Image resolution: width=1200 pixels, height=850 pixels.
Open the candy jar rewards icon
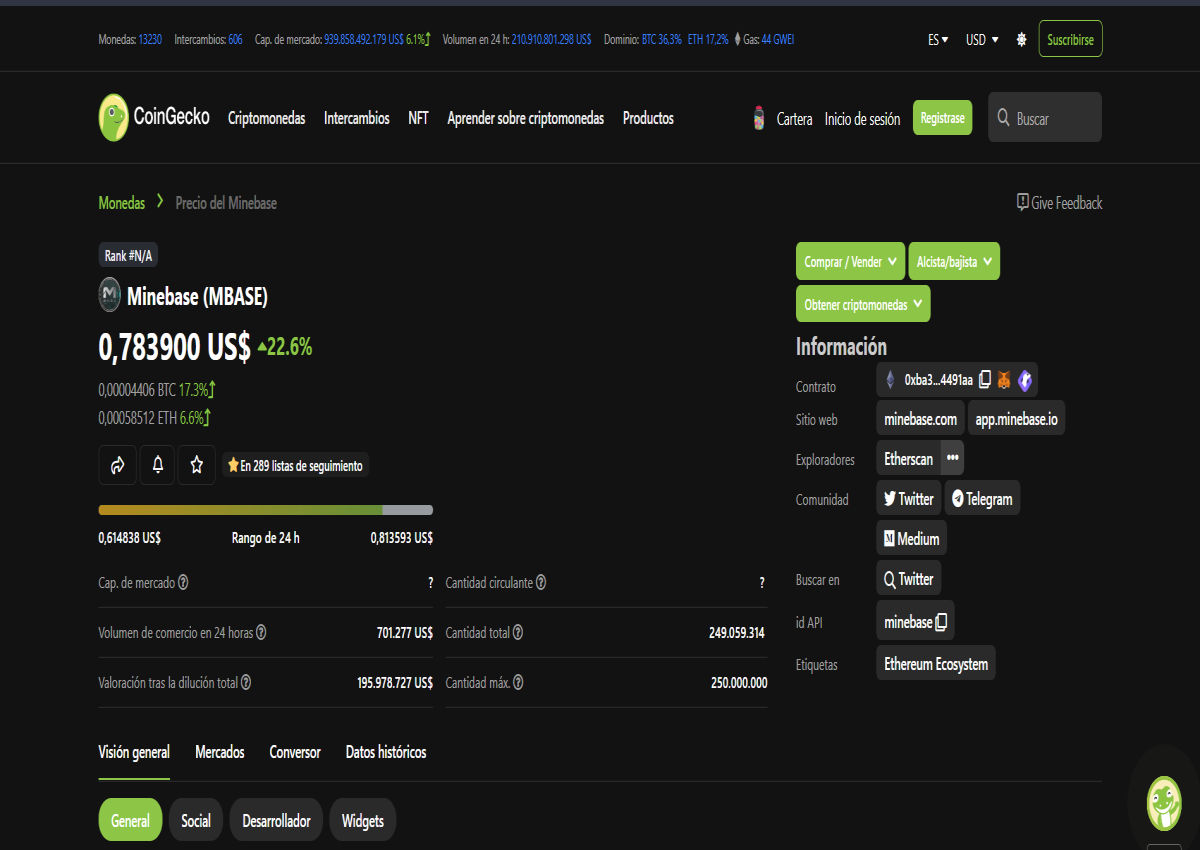759,118
